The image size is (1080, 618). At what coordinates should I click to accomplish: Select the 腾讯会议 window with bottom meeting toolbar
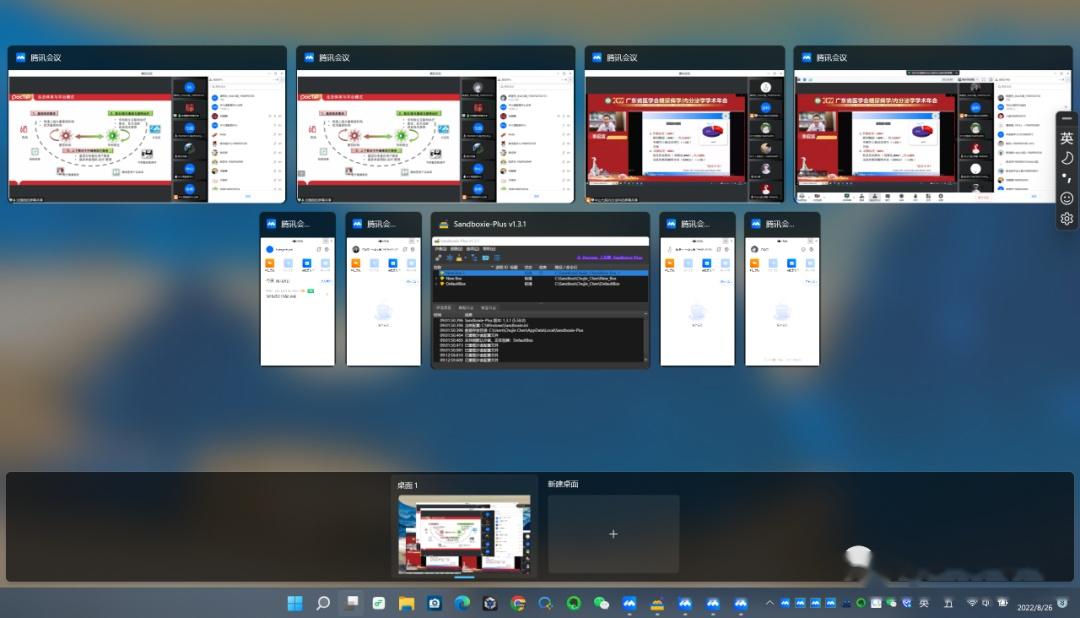pos(933,125)
